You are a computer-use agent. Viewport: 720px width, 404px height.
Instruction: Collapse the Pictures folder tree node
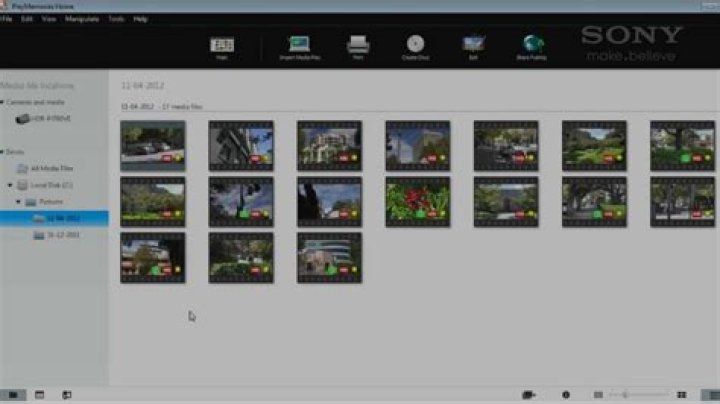(x=18, y=202)
